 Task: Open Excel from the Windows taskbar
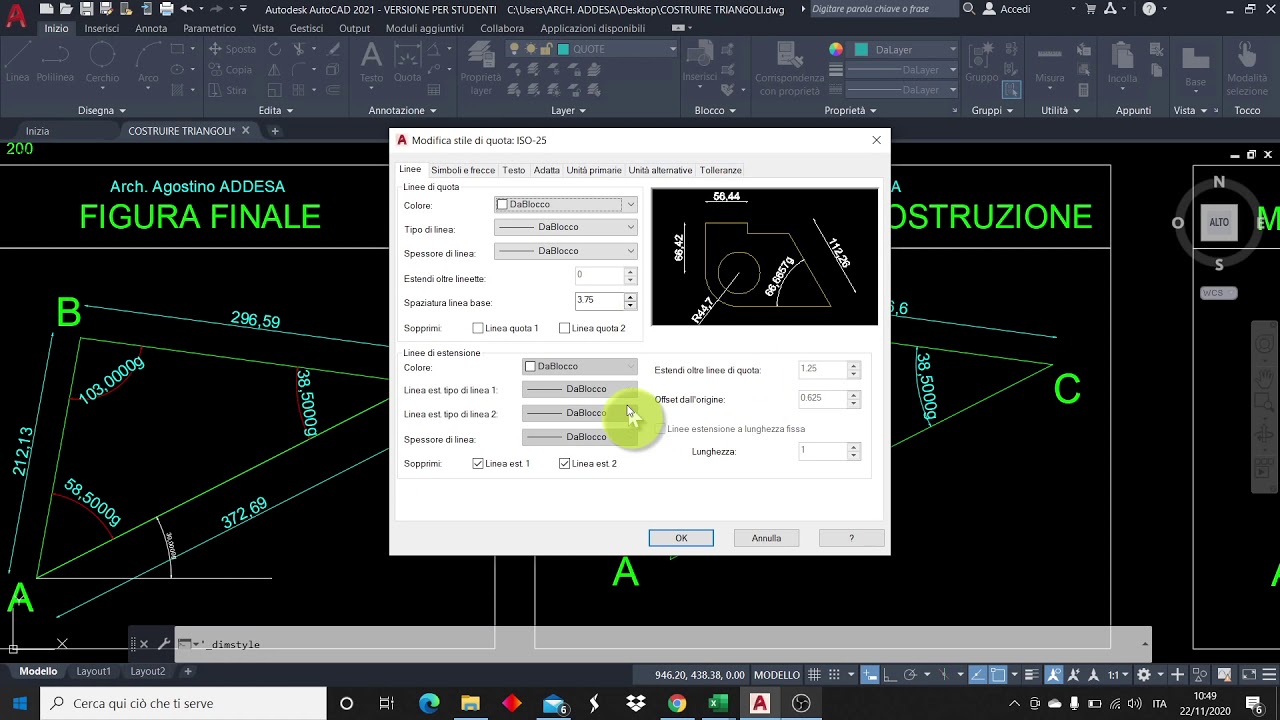(x=718, y=703)
